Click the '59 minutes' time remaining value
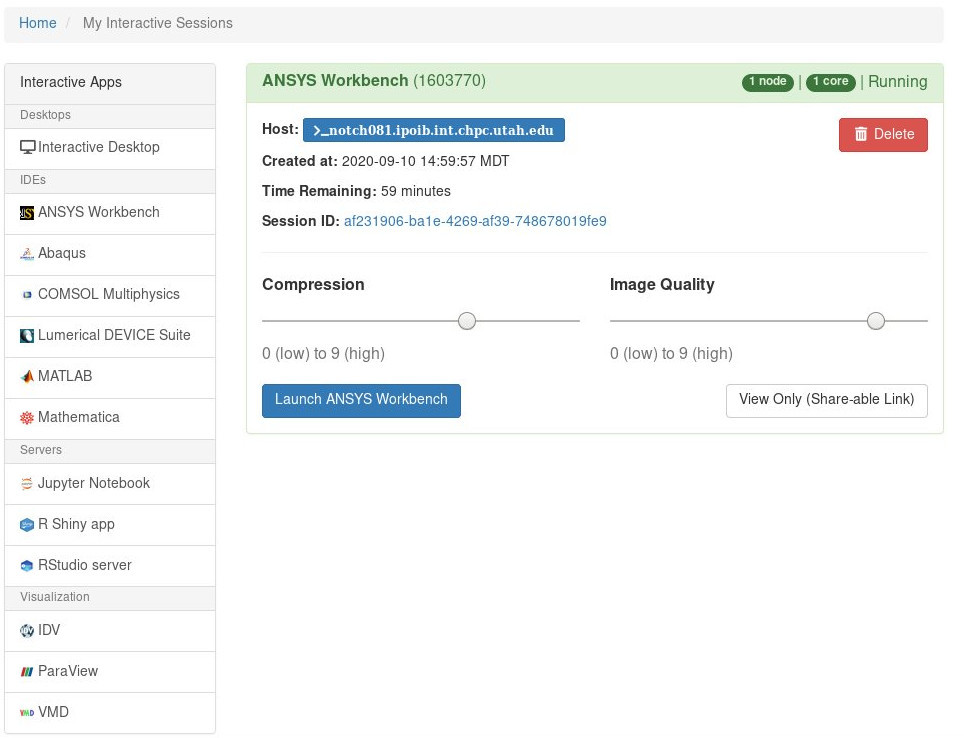964x738 pixels. click(x=416, y=191)
